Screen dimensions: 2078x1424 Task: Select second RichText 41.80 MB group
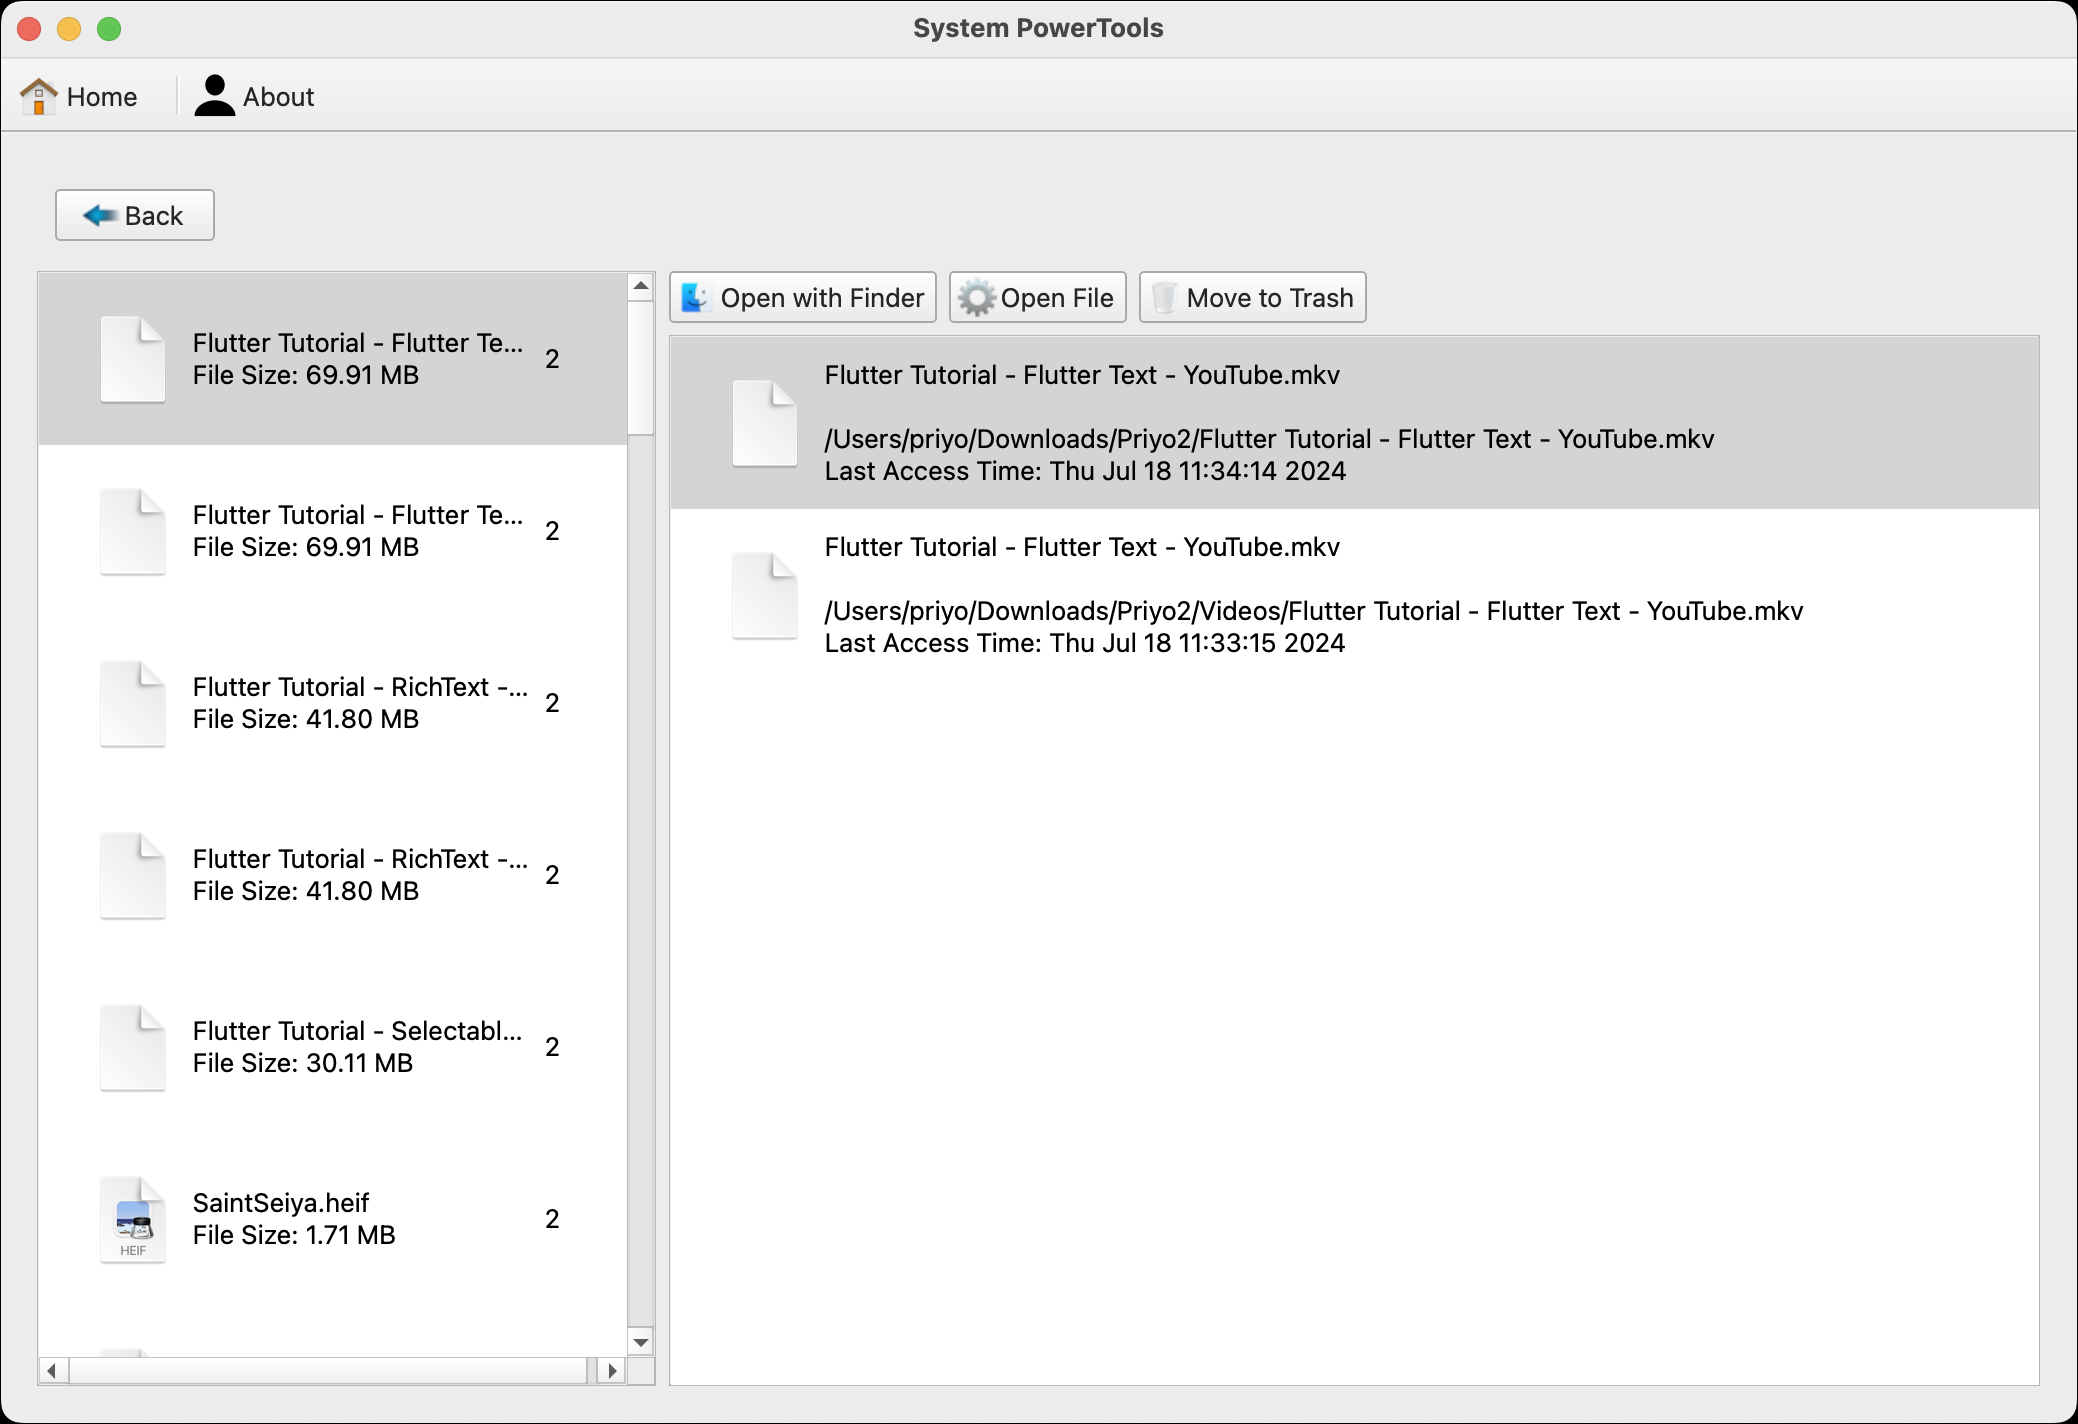click(x=333, y=875)
